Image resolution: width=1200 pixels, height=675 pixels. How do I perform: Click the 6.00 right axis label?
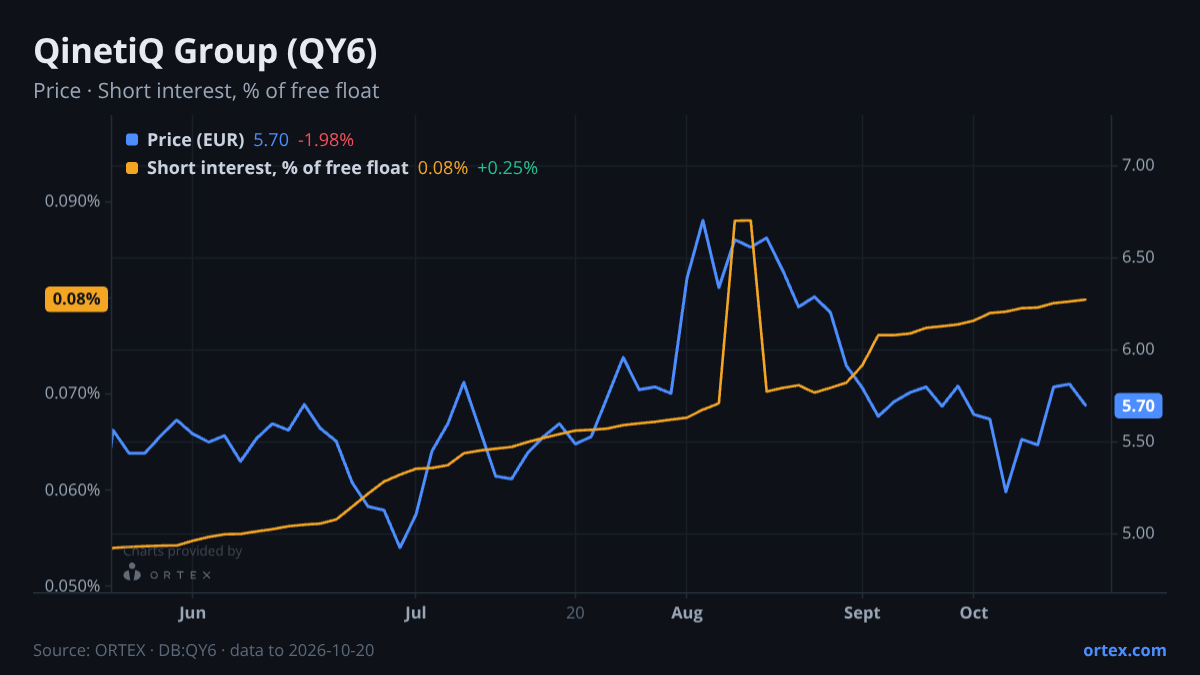point(1139,349)
